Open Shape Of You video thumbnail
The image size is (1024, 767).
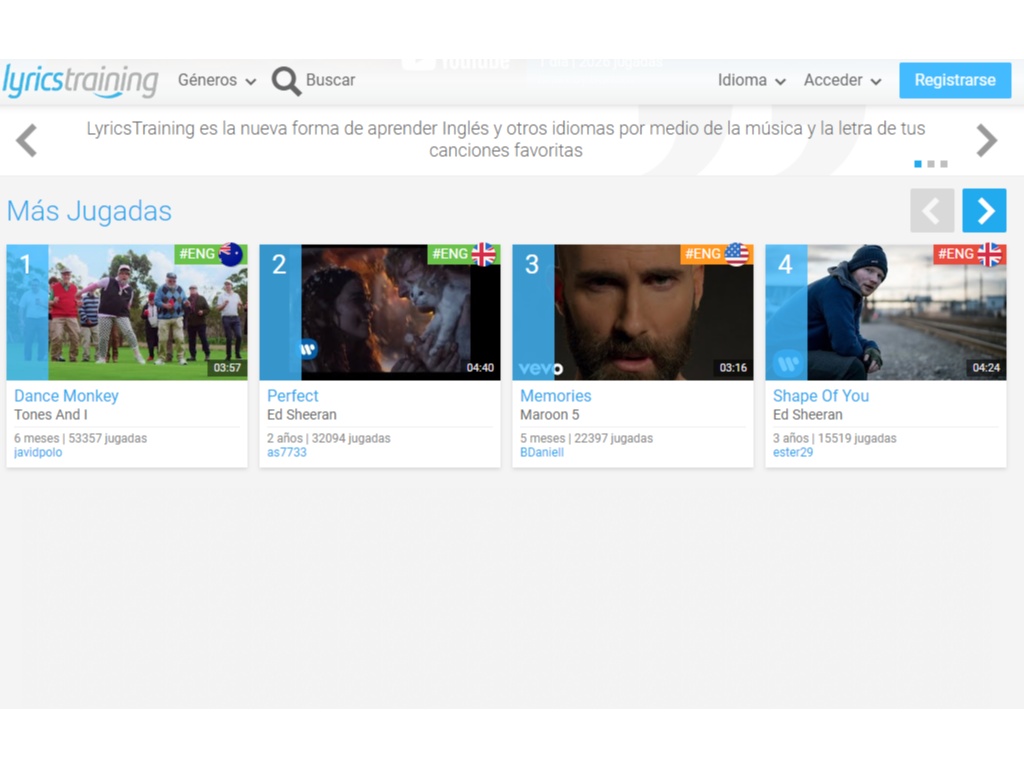pos(886,312)
